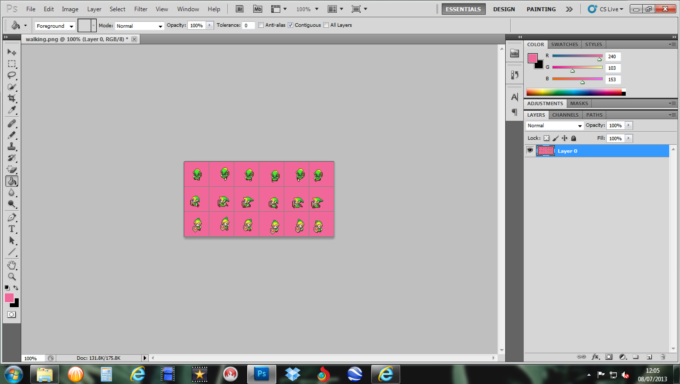Image resolution: width=680 pixels, height=384 pixels.
Task: Enable the Anti-alias checkbox
Action: click(261, 25)
